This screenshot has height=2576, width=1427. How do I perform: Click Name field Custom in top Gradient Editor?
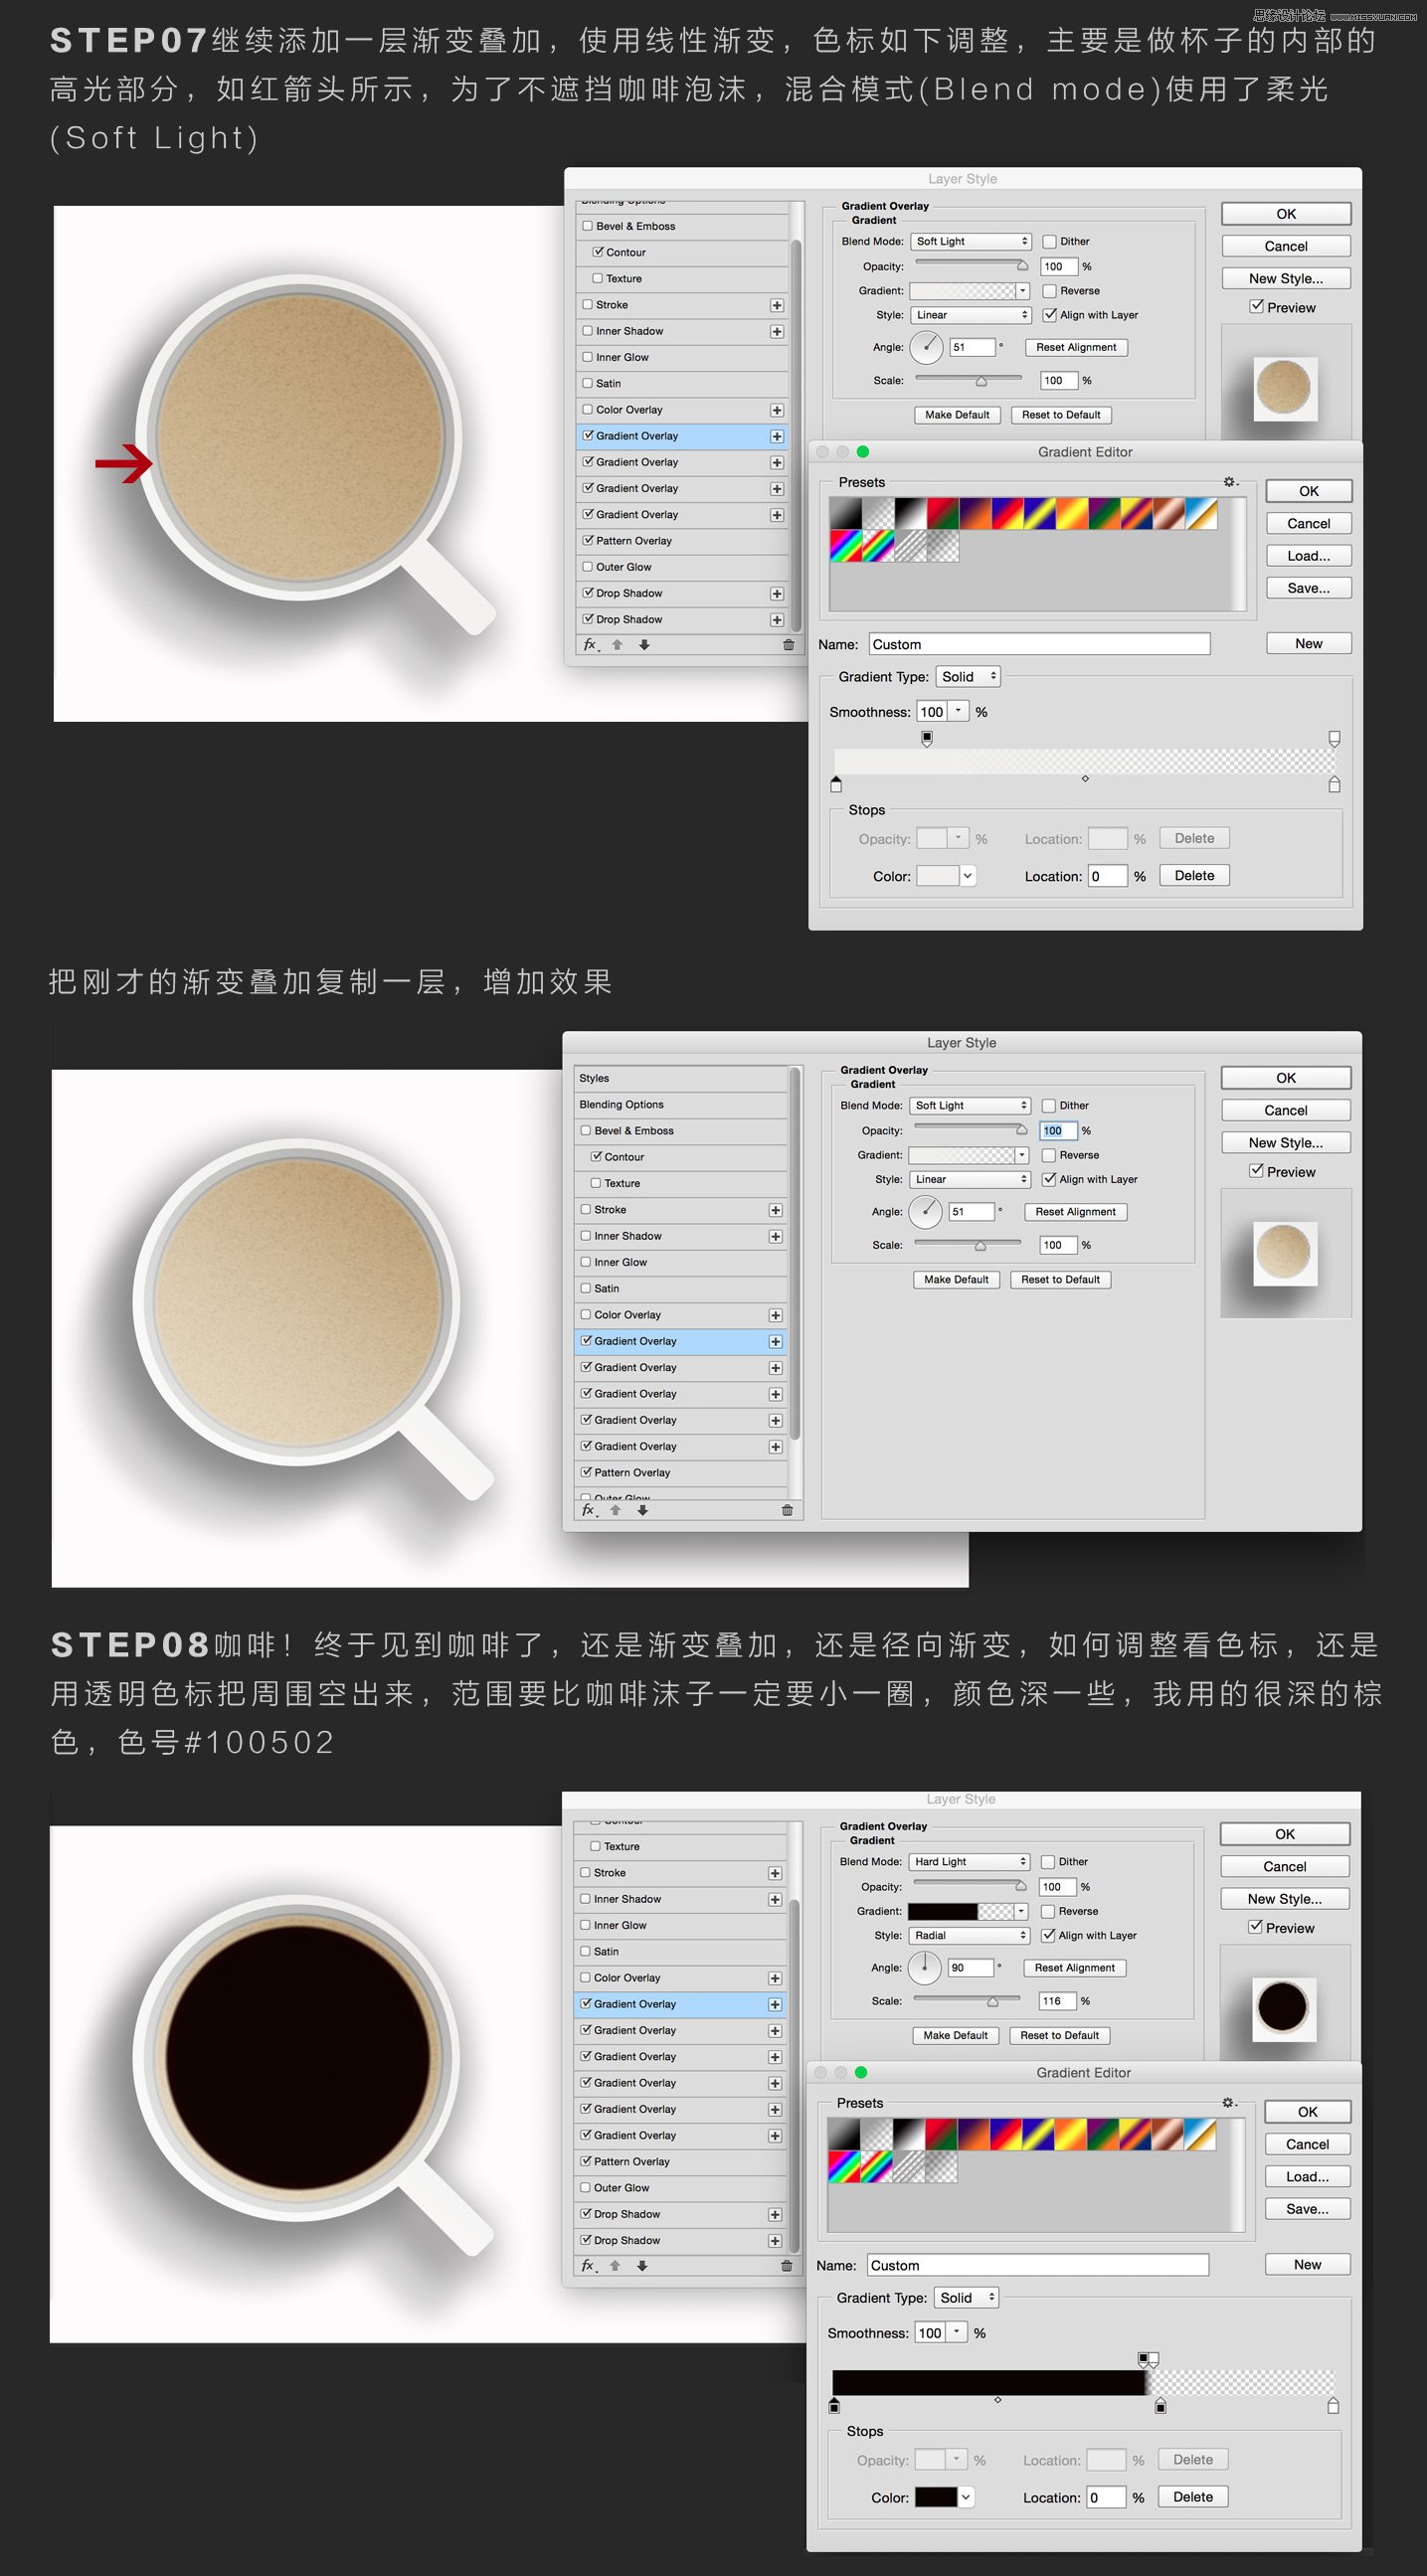click(x=1039, y=644)
